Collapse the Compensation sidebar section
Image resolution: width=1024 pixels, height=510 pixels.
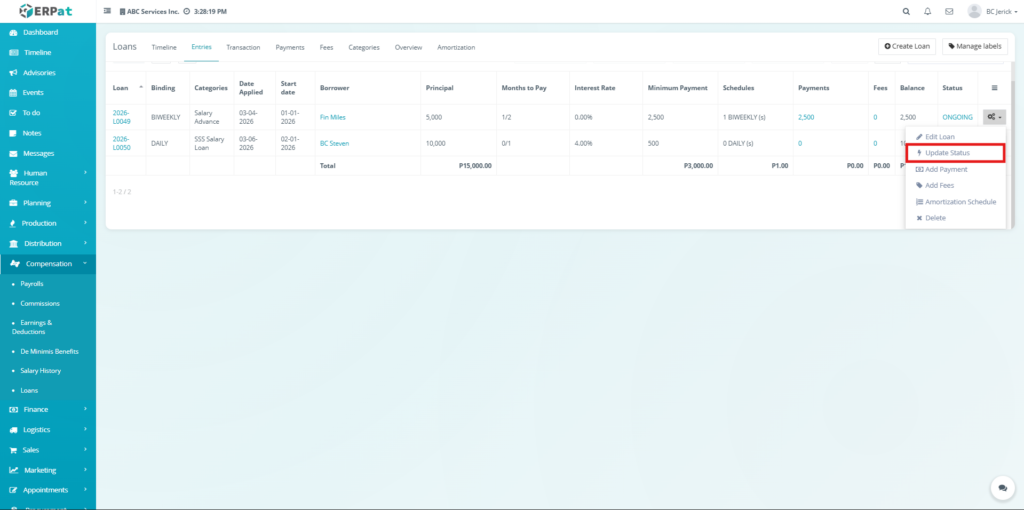pyautogui.click(x=48, y=264)
